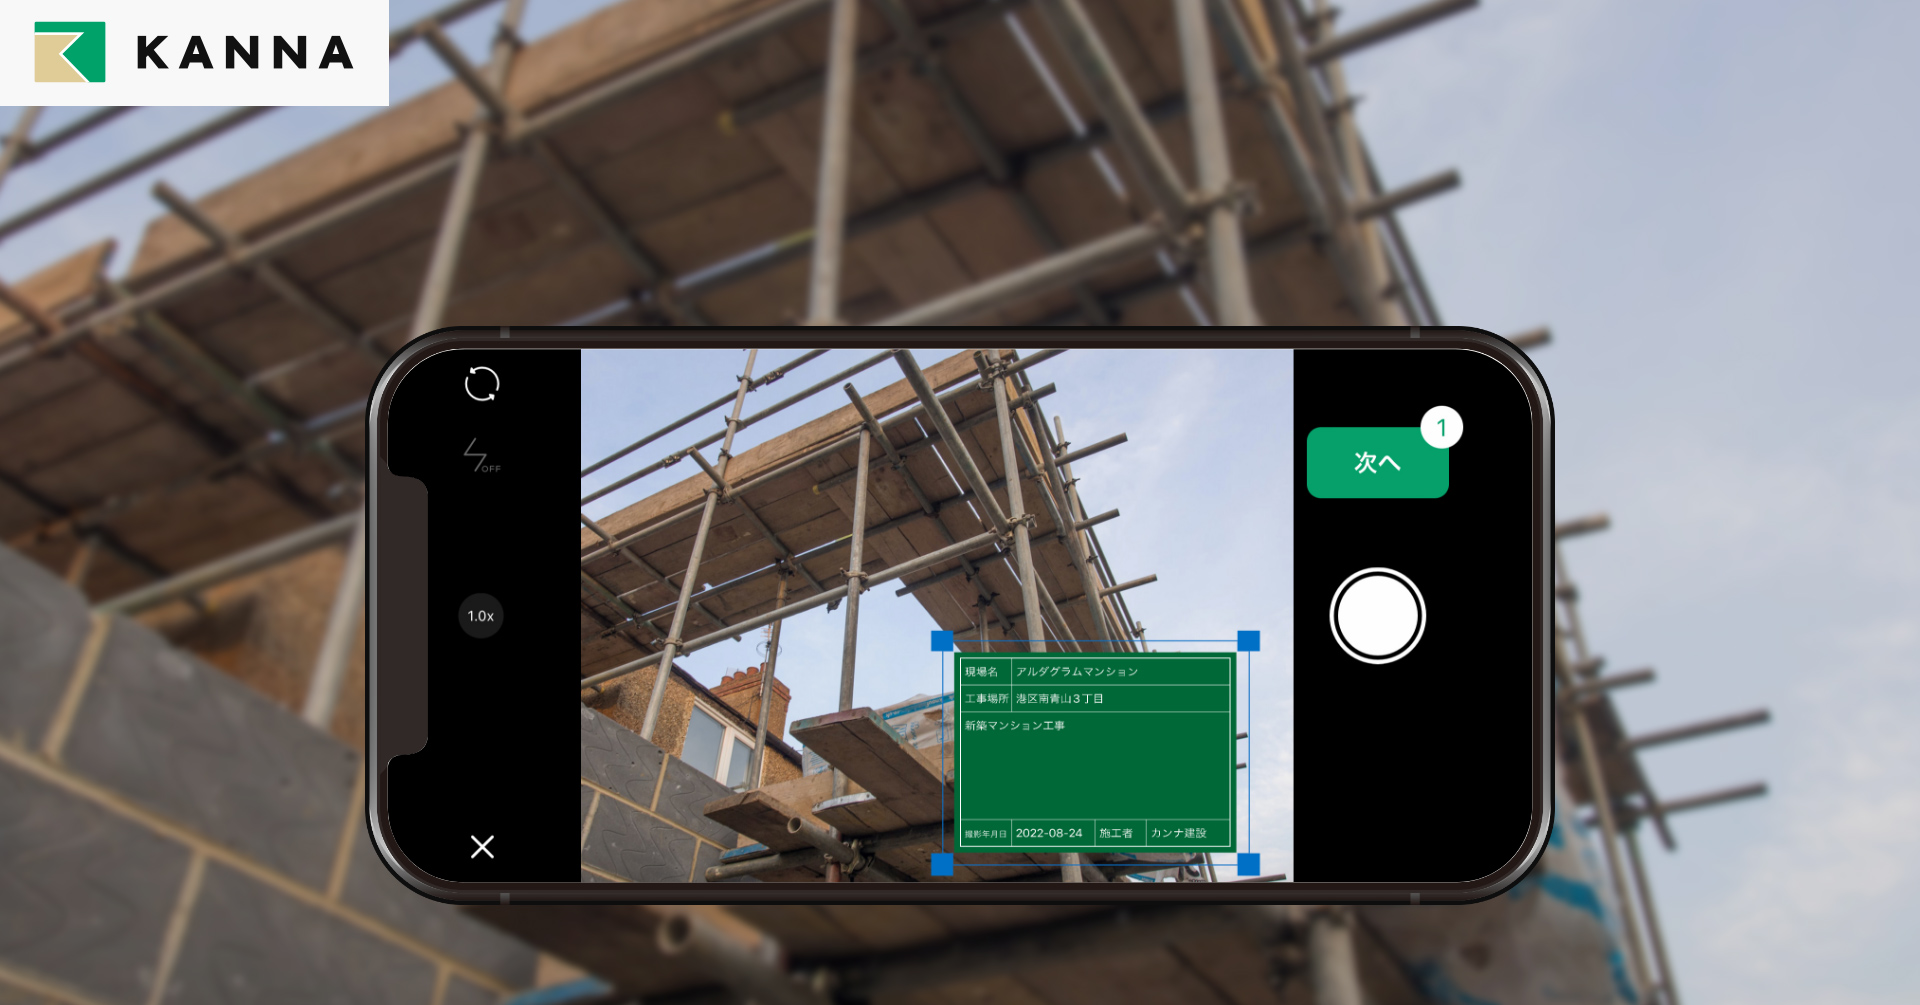Click the top-left blue handle of blackboard

pos(942,641)
